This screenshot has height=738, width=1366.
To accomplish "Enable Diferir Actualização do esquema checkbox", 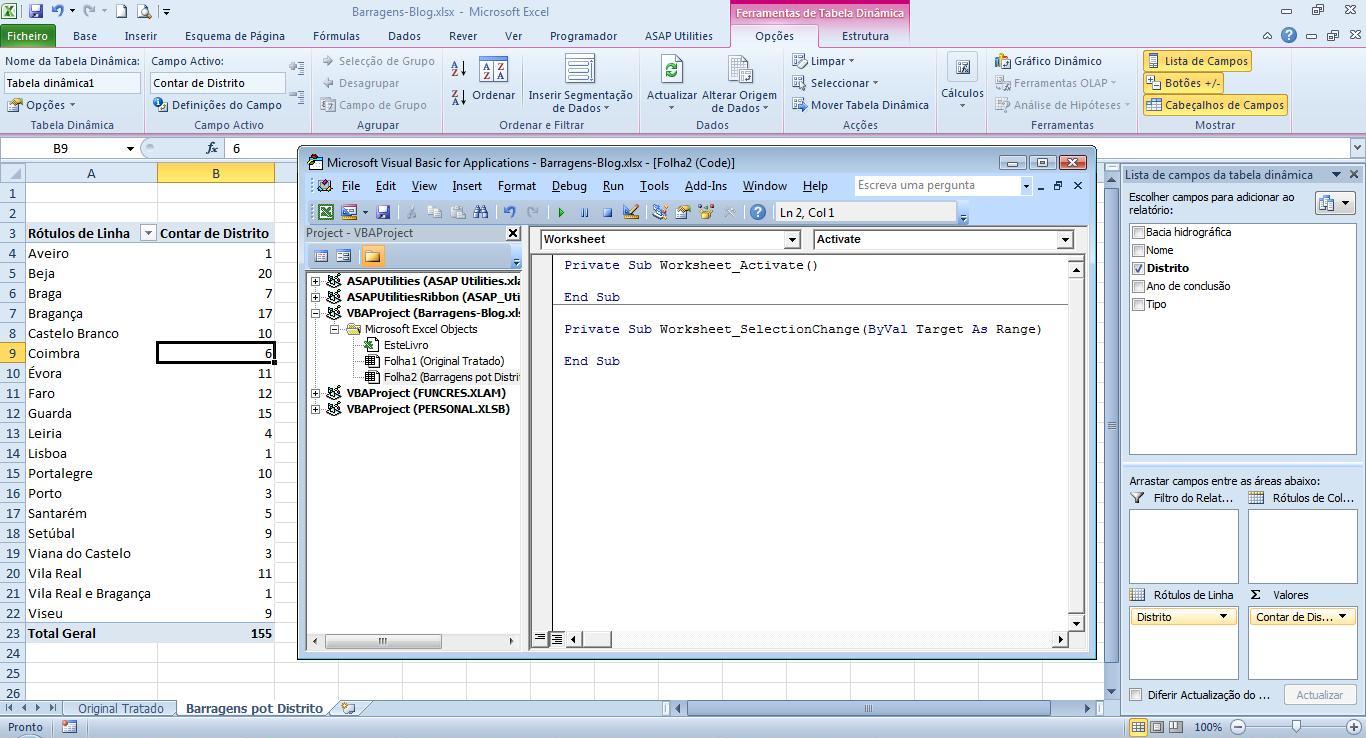I will point(1136,695).
